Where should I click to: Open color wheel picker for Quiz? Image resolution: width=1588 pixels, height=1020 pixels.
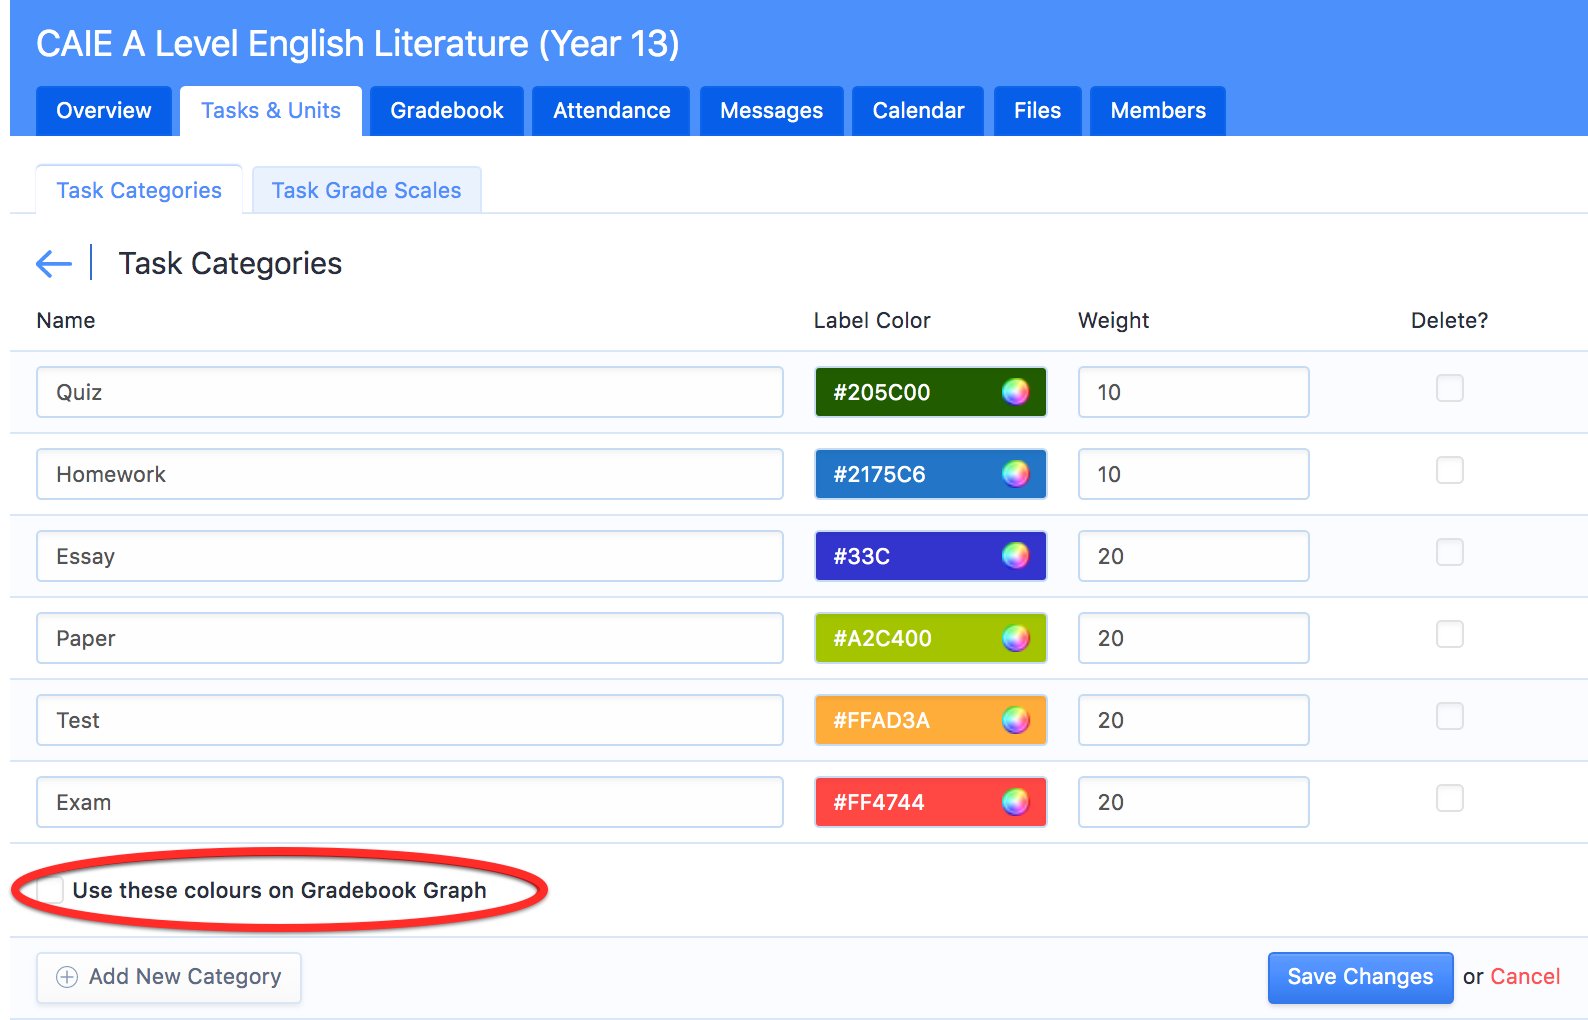point(1015,392)
